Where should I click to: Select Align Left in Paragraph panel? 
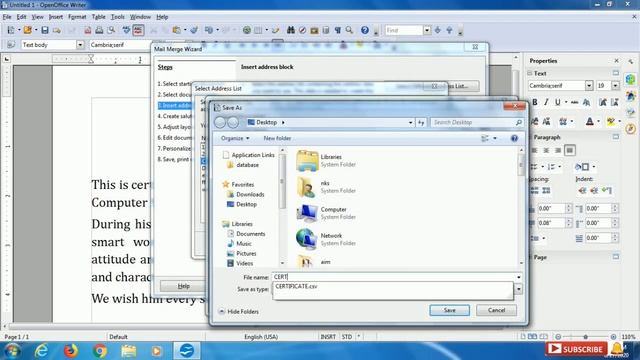(534, 150)
